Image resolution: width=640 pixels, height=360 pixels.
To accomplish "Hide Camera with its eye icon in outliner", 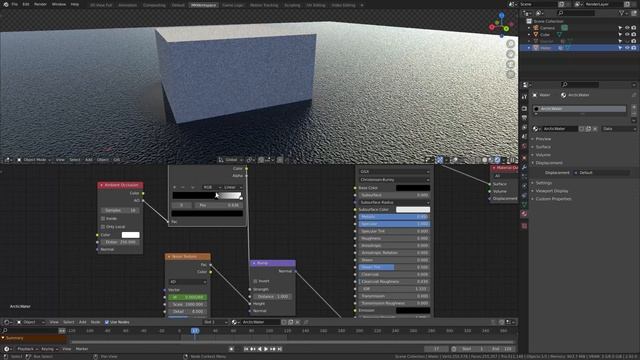I will 627,28.
